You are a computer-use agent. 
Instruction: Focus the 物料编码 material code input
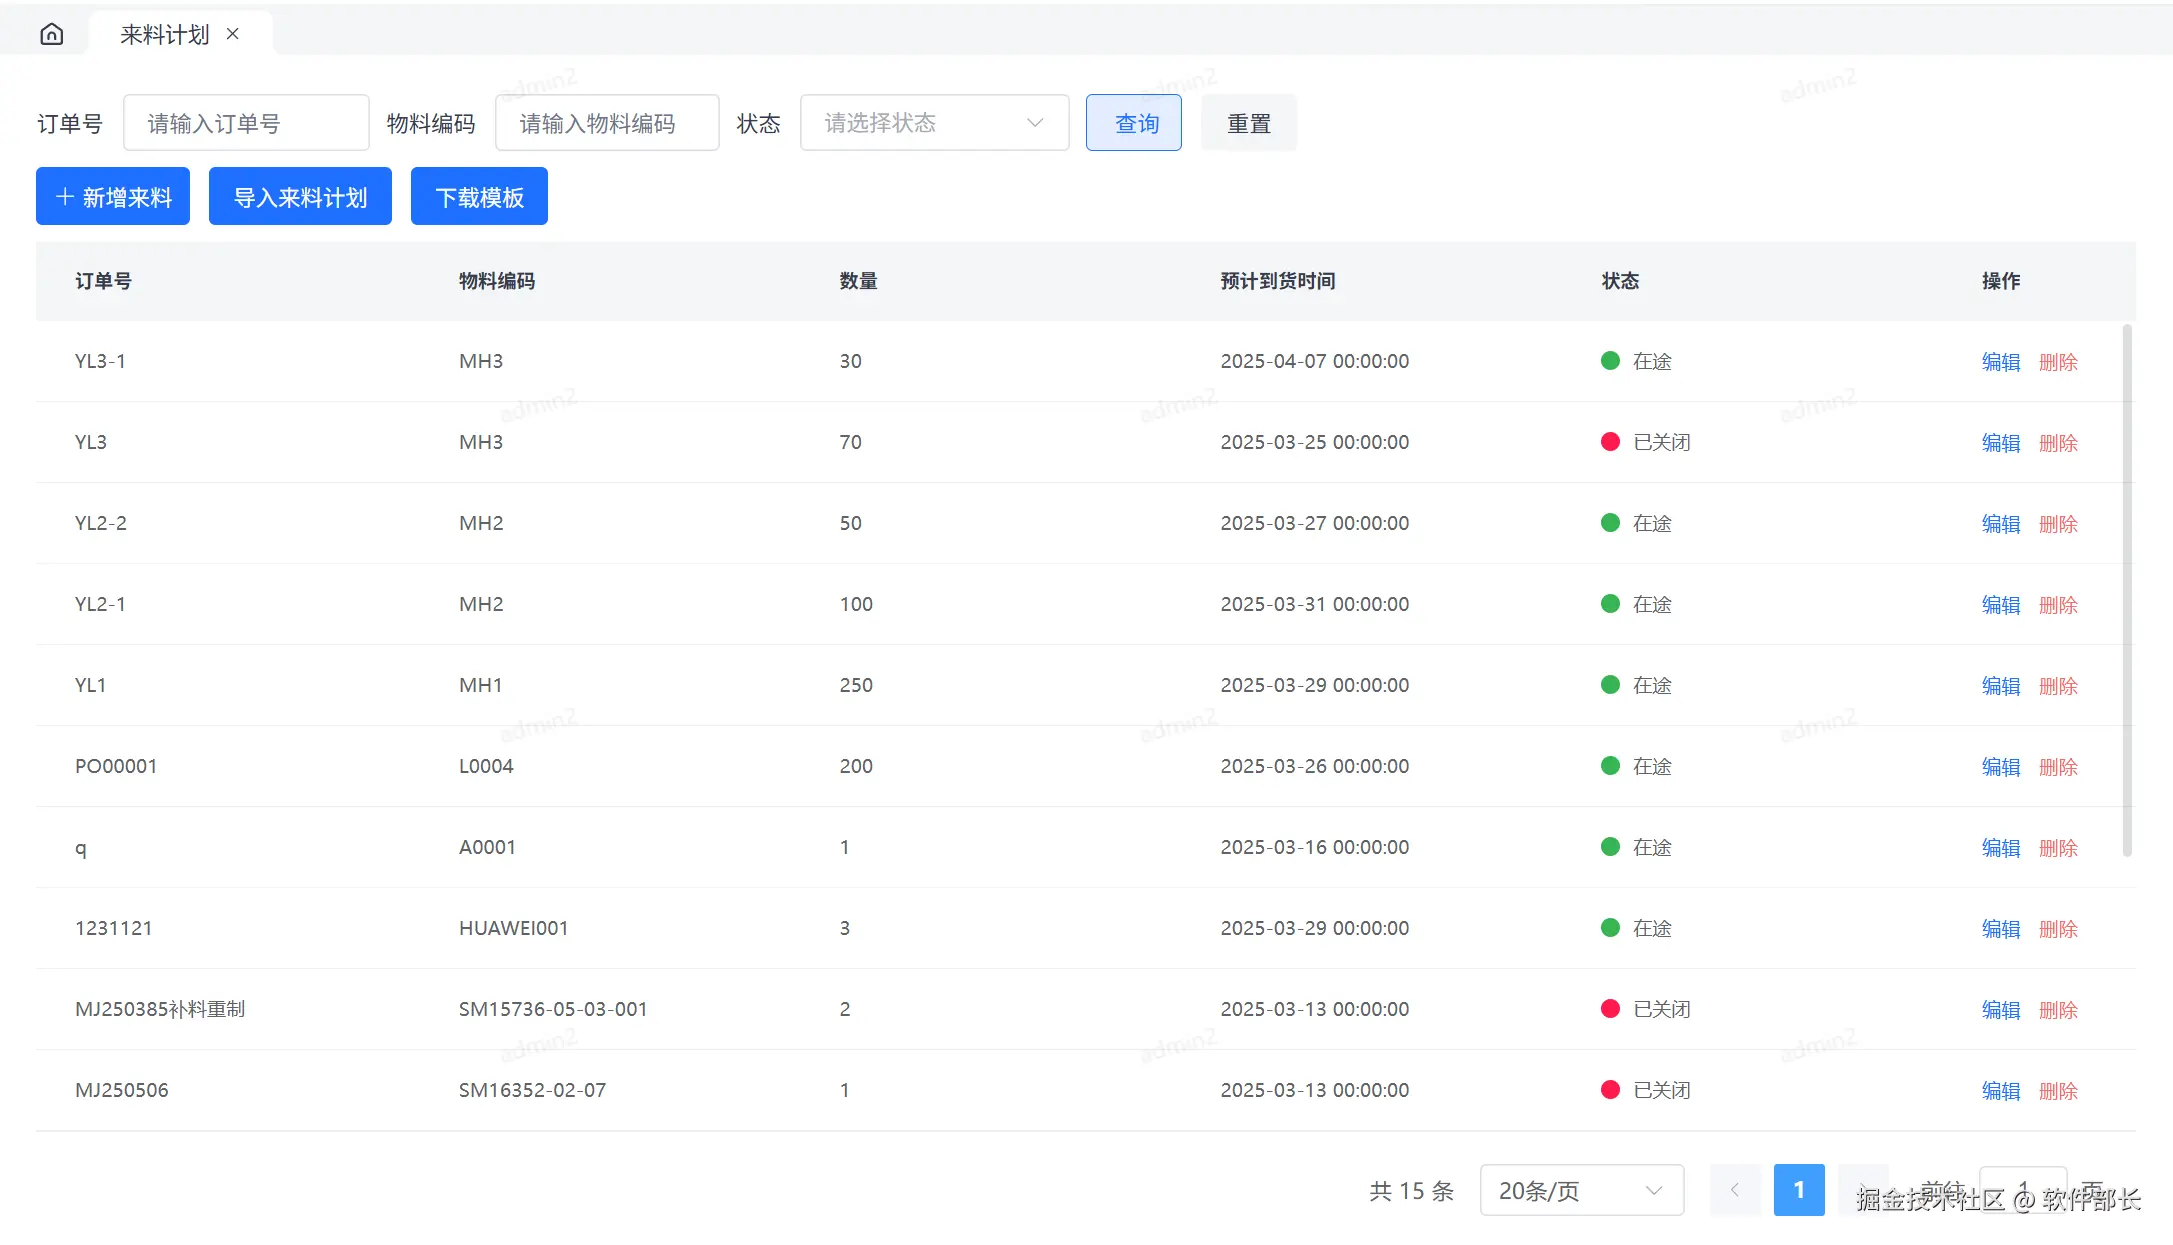pos(606,123)
